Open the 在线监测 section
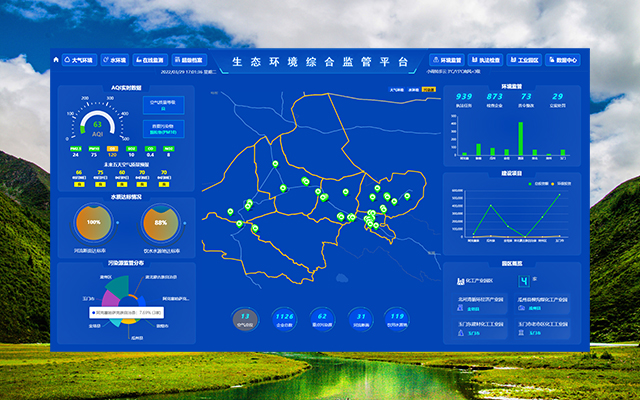This screenshot has height=400, width=640. [x=151, y=60]
